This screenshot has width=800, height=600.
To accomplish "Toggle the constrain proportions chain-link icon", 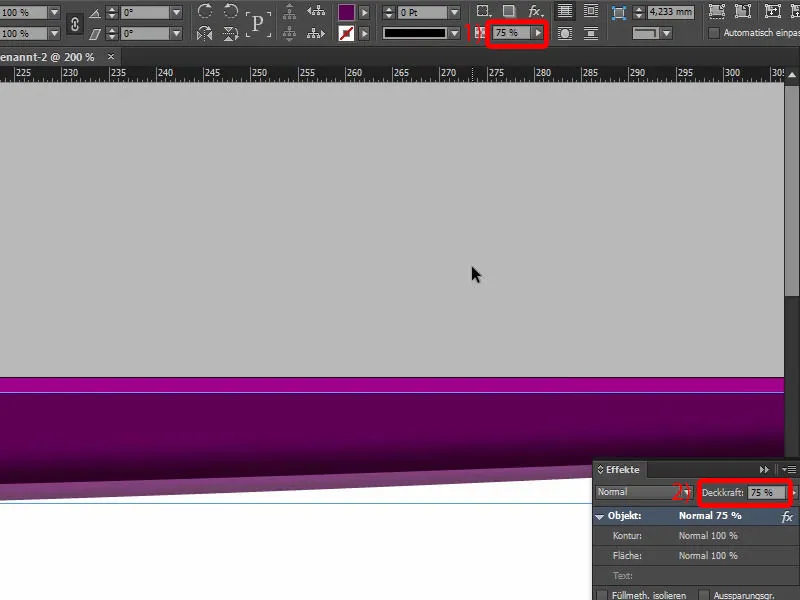I will point(74,24).
